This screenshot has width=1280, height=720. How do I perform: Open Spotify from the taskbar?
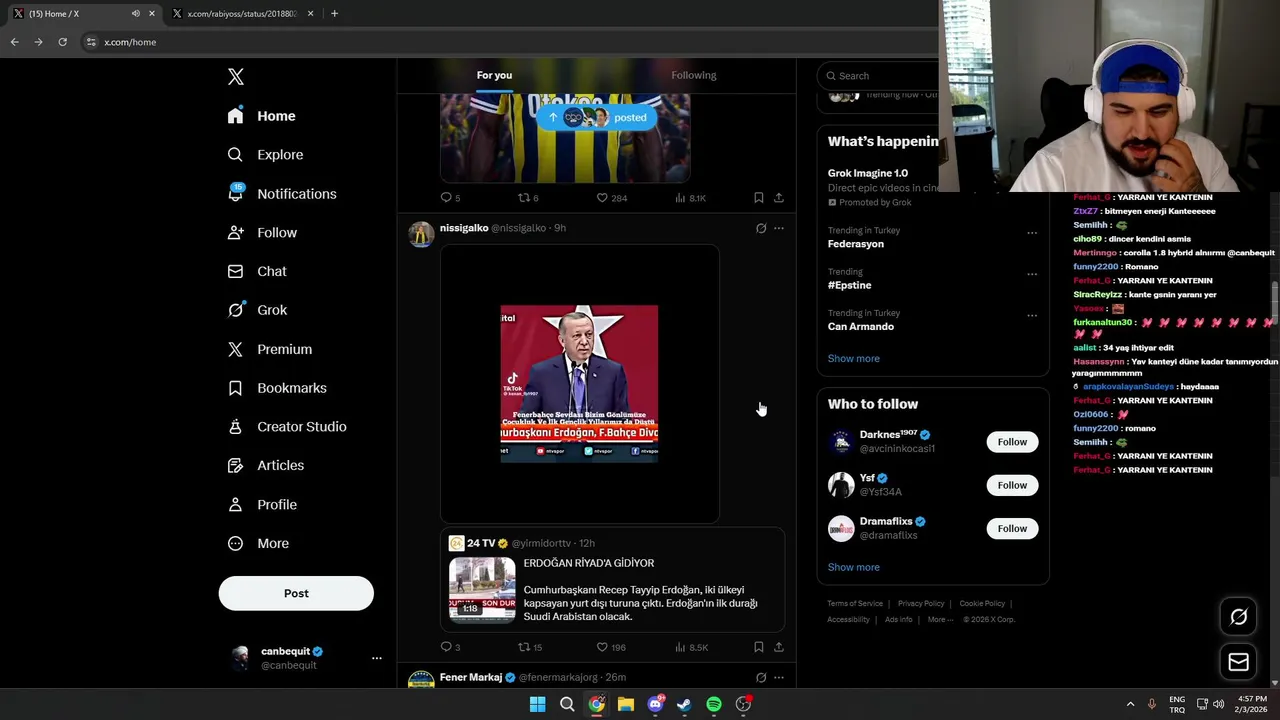(x=714, y=704)
